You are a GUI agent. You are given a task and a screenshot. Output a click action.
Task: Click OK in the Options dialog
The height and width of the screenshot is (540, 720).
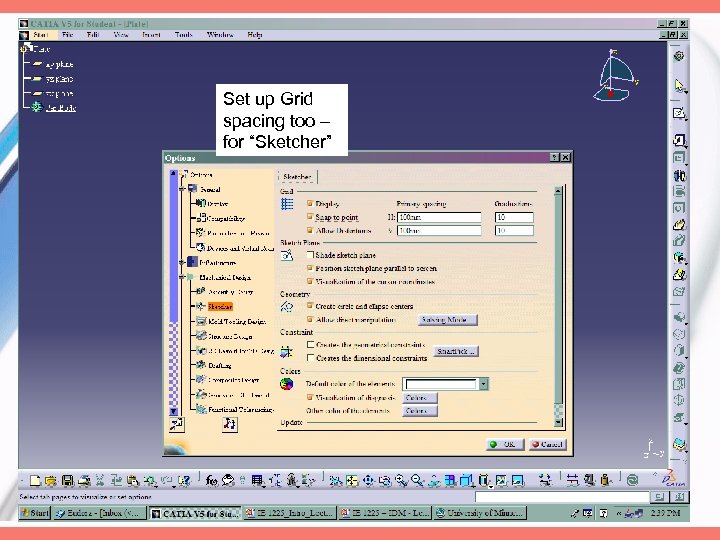coord(505,444)
